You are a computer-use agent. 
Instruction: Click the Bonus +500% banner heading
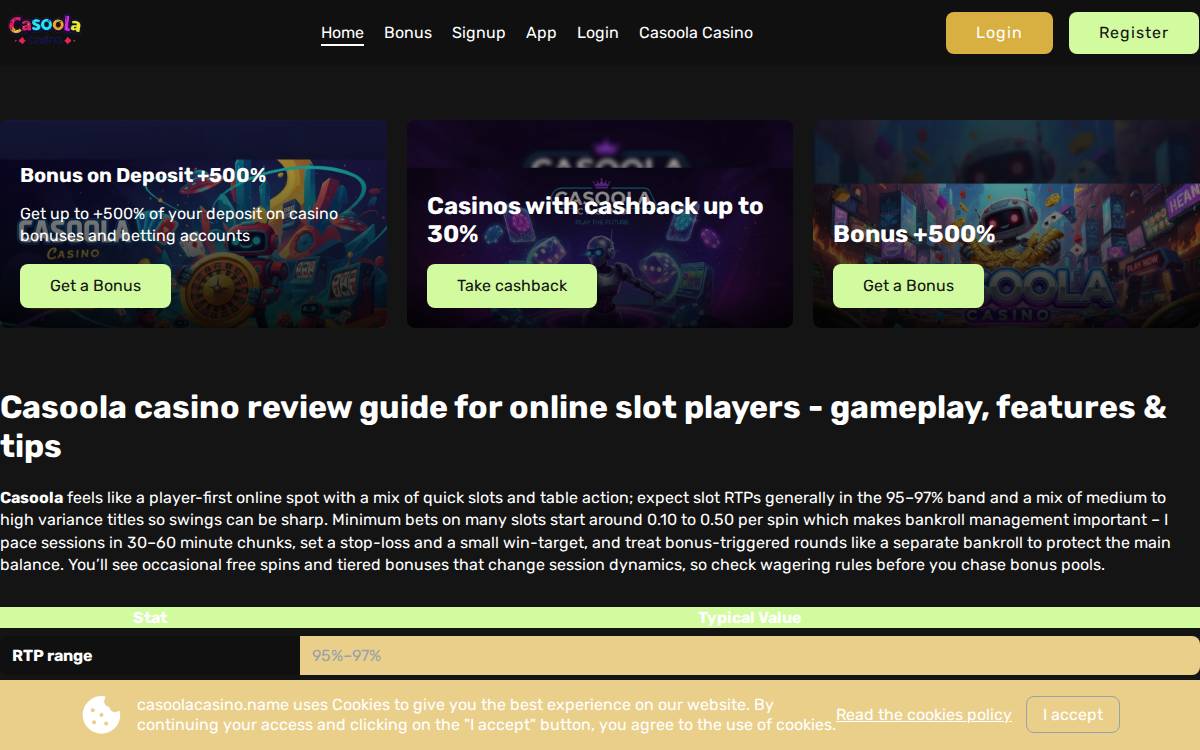click(x=914, y=234)
